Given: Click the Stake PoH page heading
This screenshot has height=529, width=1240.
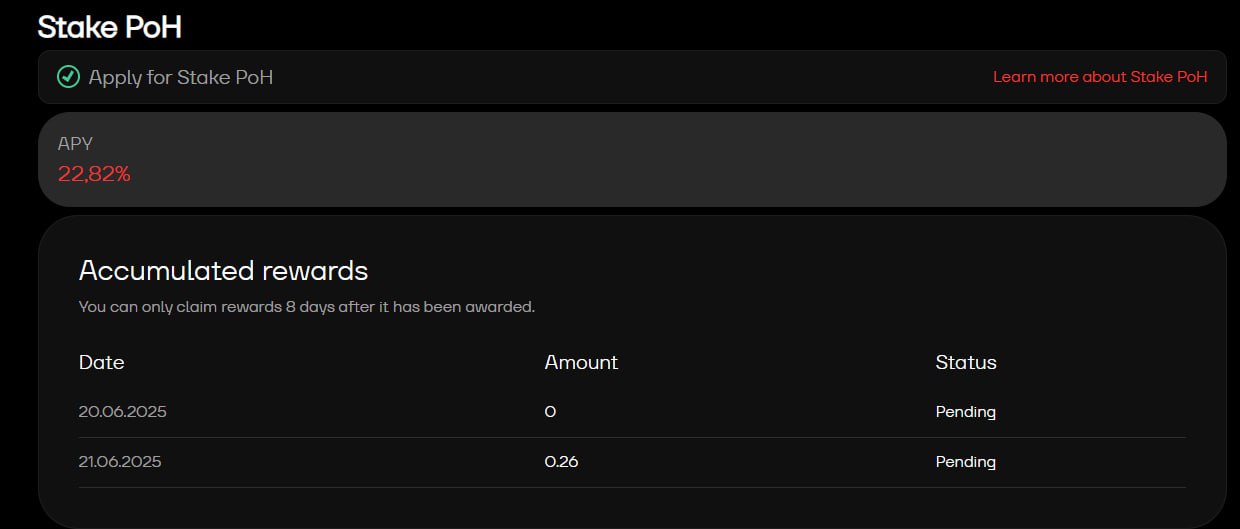Looking at the screenshot, I should pos(109,27).
